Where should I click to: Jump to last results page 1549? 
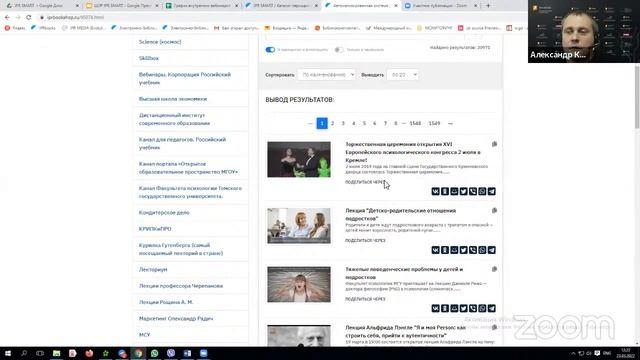point(434,123)
